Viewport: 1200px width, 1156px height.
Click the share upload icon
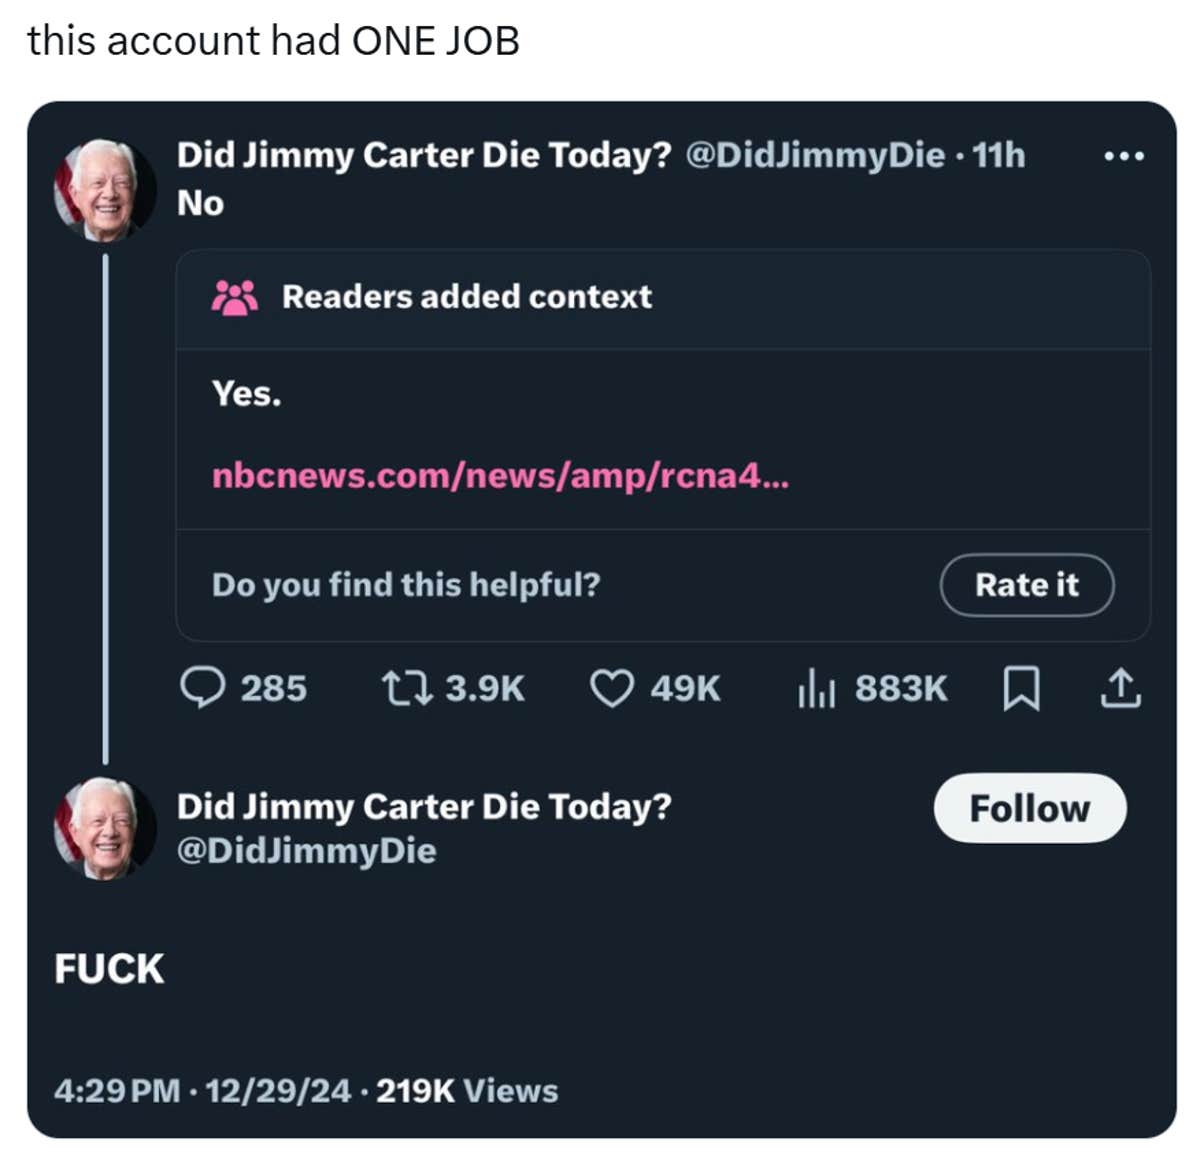[x=1120, y=688]
